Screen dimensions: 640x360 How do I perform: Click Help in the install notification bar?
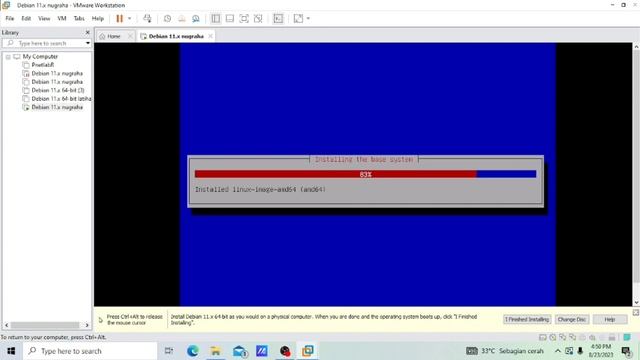click(x=610, y=319)
